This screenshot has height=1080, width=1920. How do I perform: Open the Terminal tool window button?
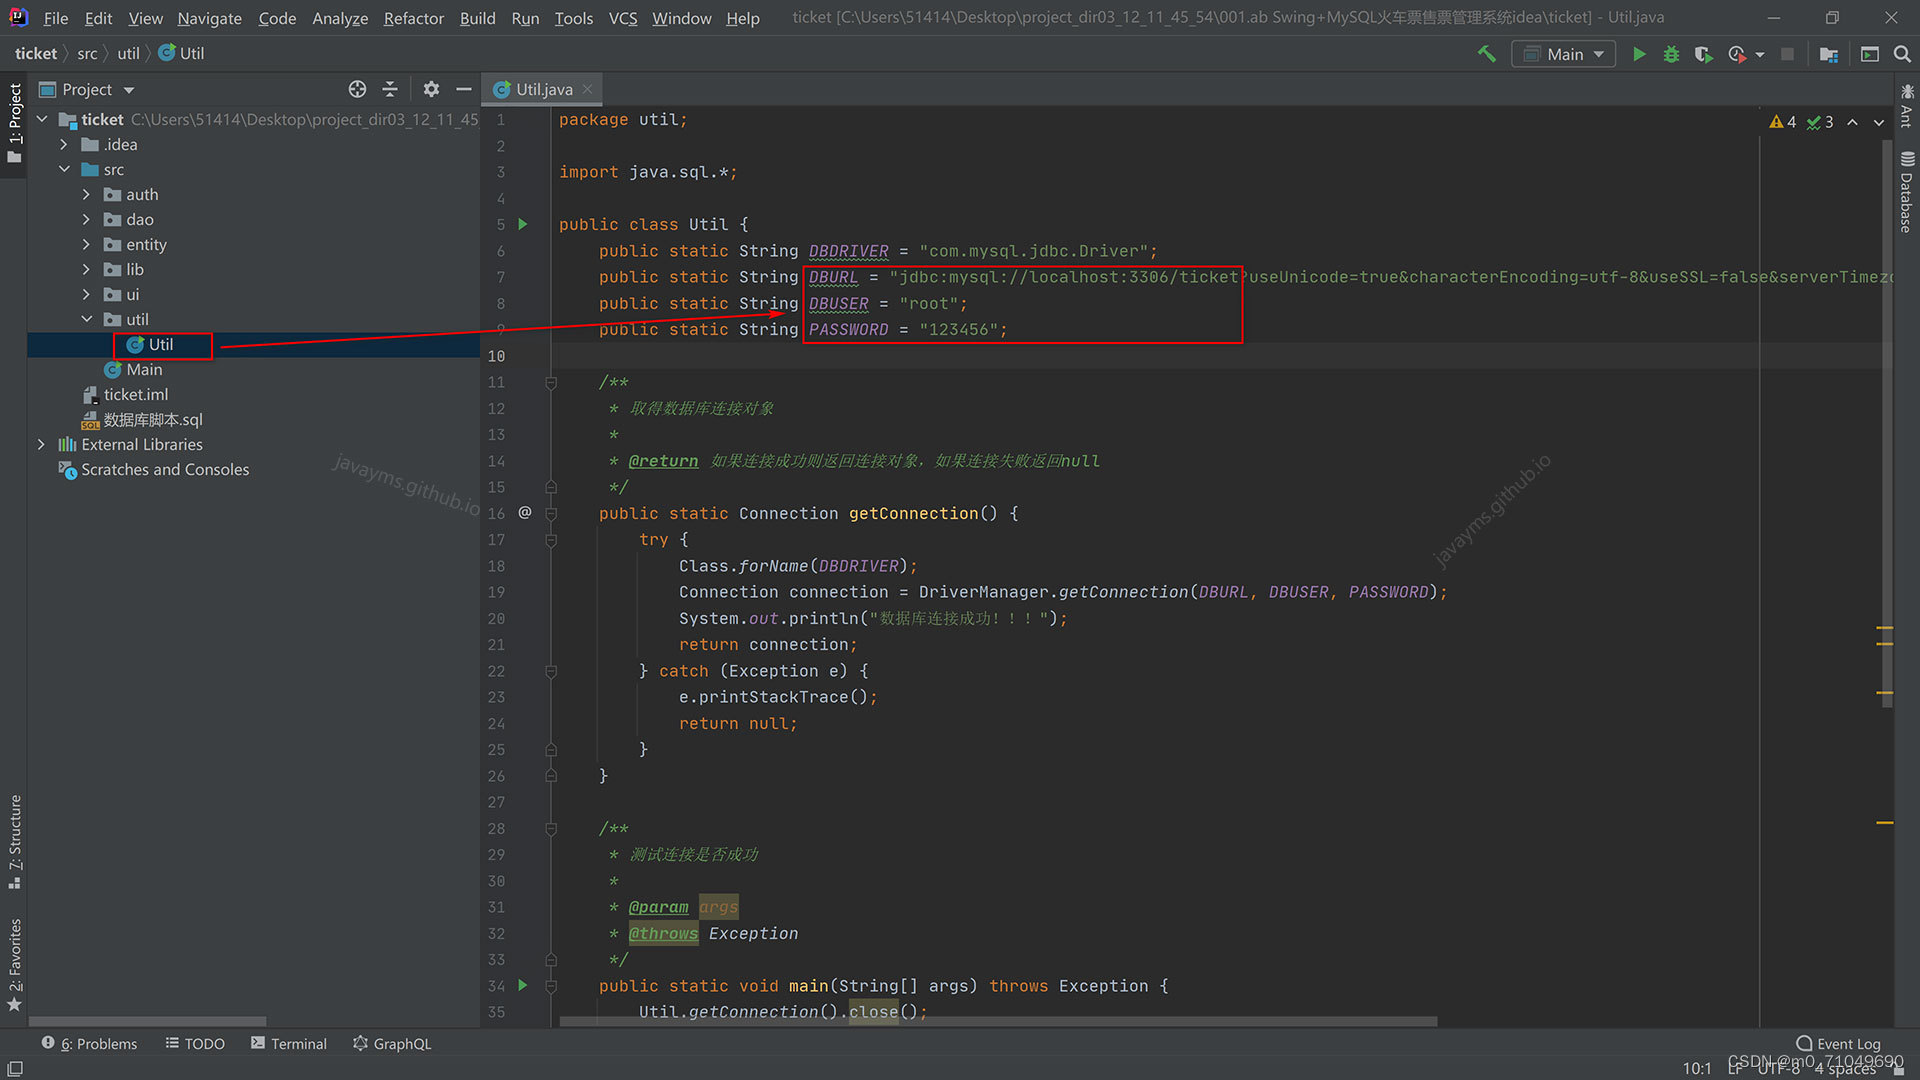click(x=288, y=1043)
